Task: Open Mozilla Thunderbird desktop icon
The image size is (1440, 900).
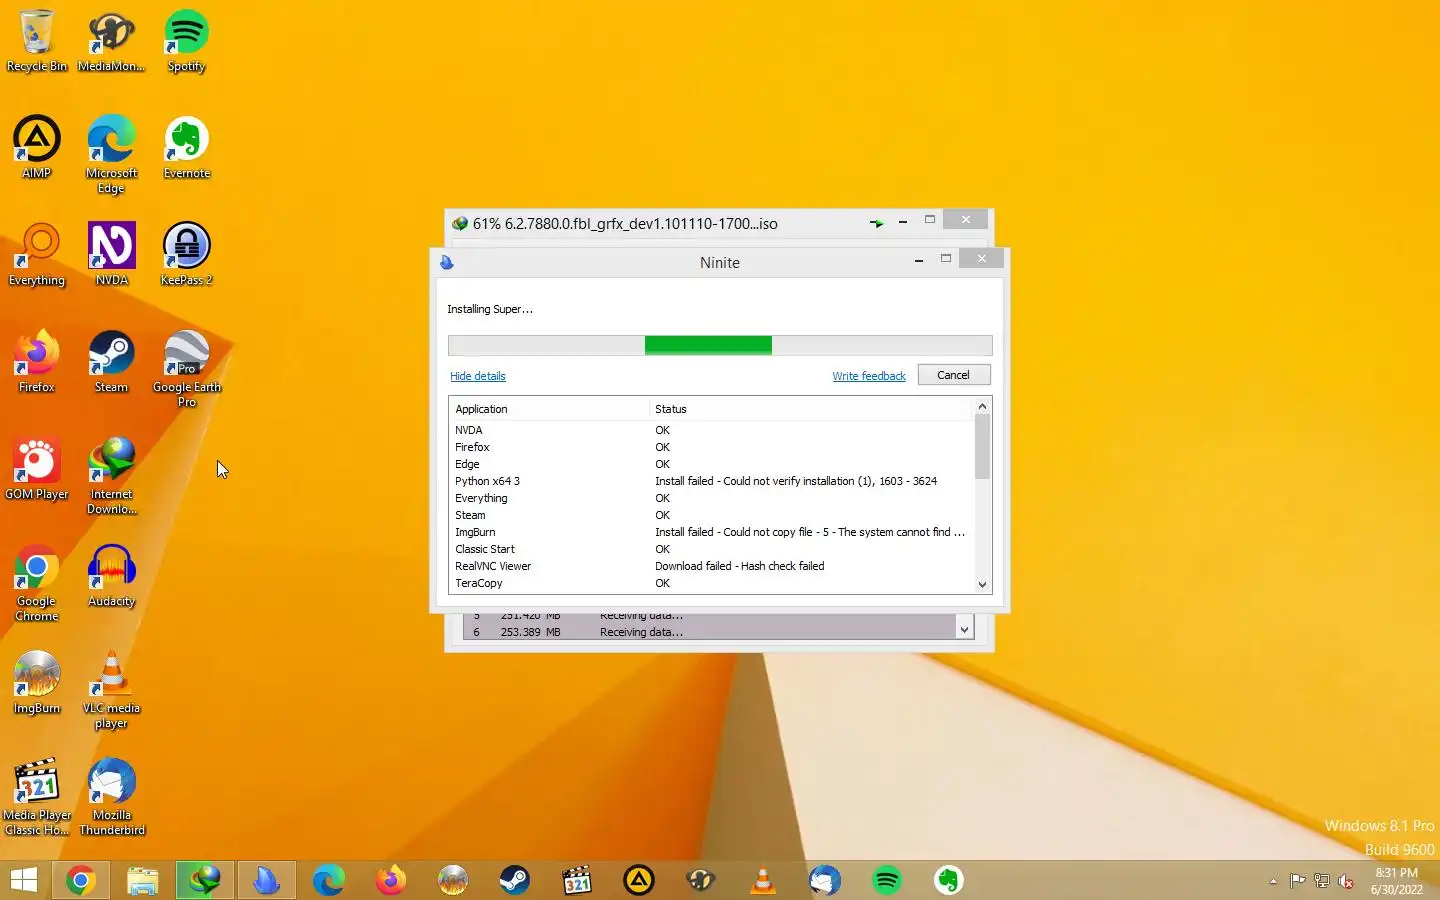Action: [111, 797]
